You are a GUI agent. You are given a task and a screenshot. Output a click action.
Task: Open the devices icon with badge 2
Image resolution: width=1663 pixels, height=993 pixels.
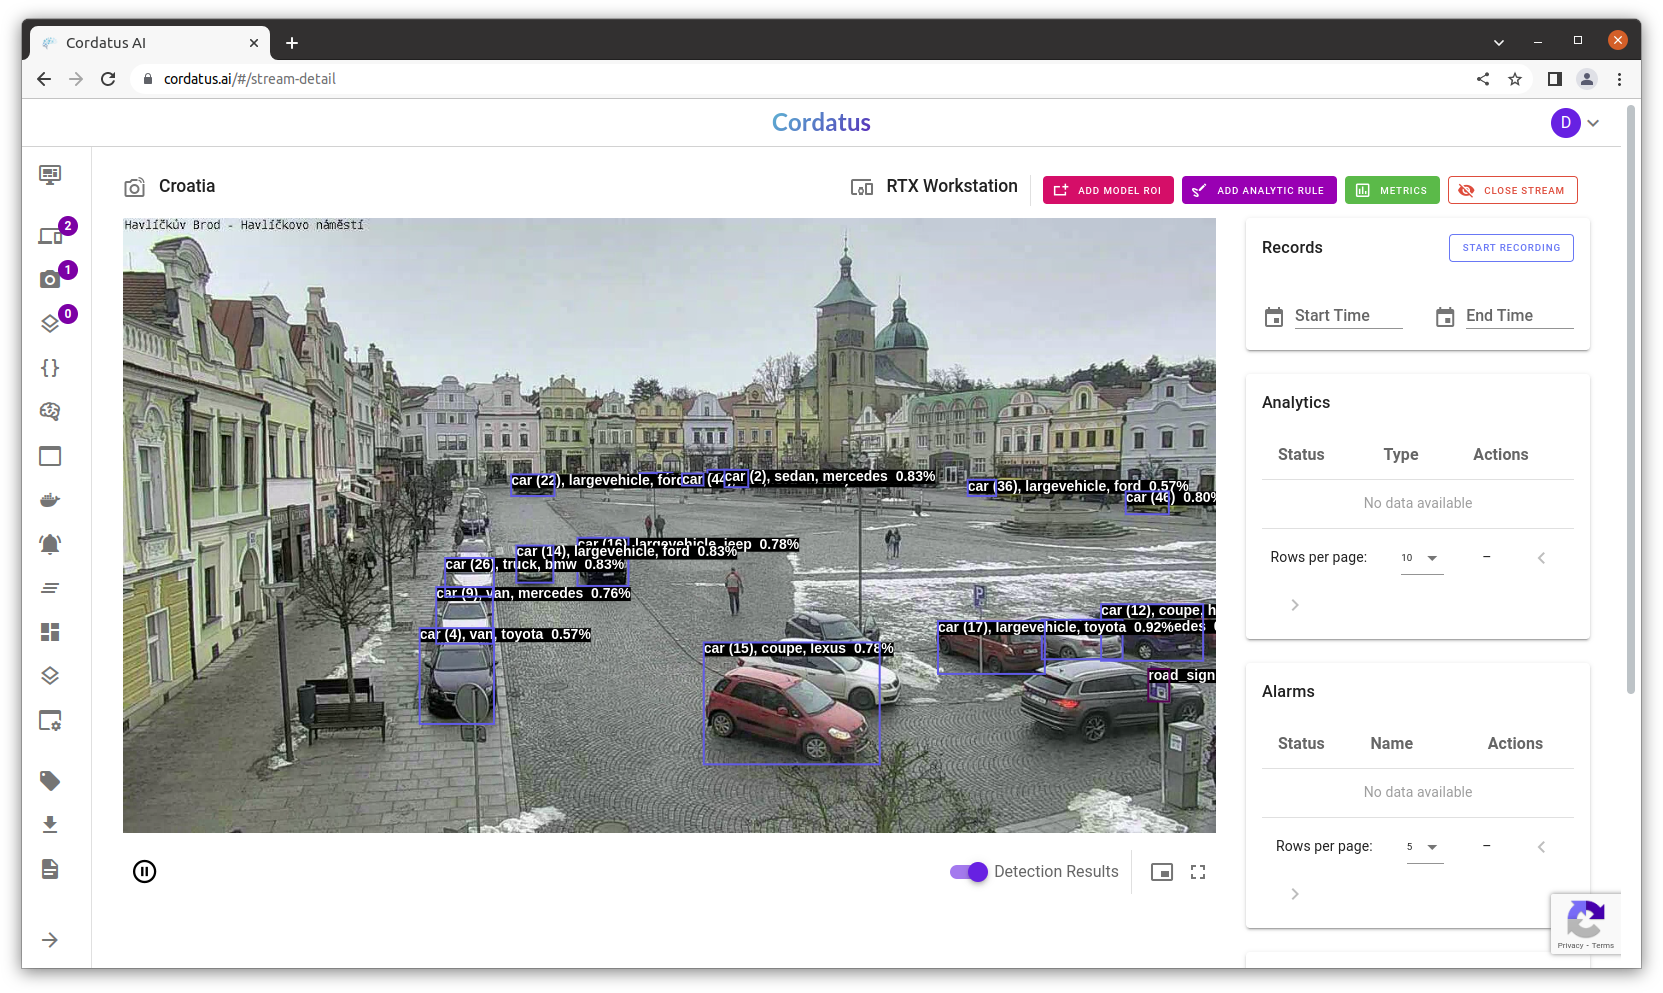click(x=51, y=235)
